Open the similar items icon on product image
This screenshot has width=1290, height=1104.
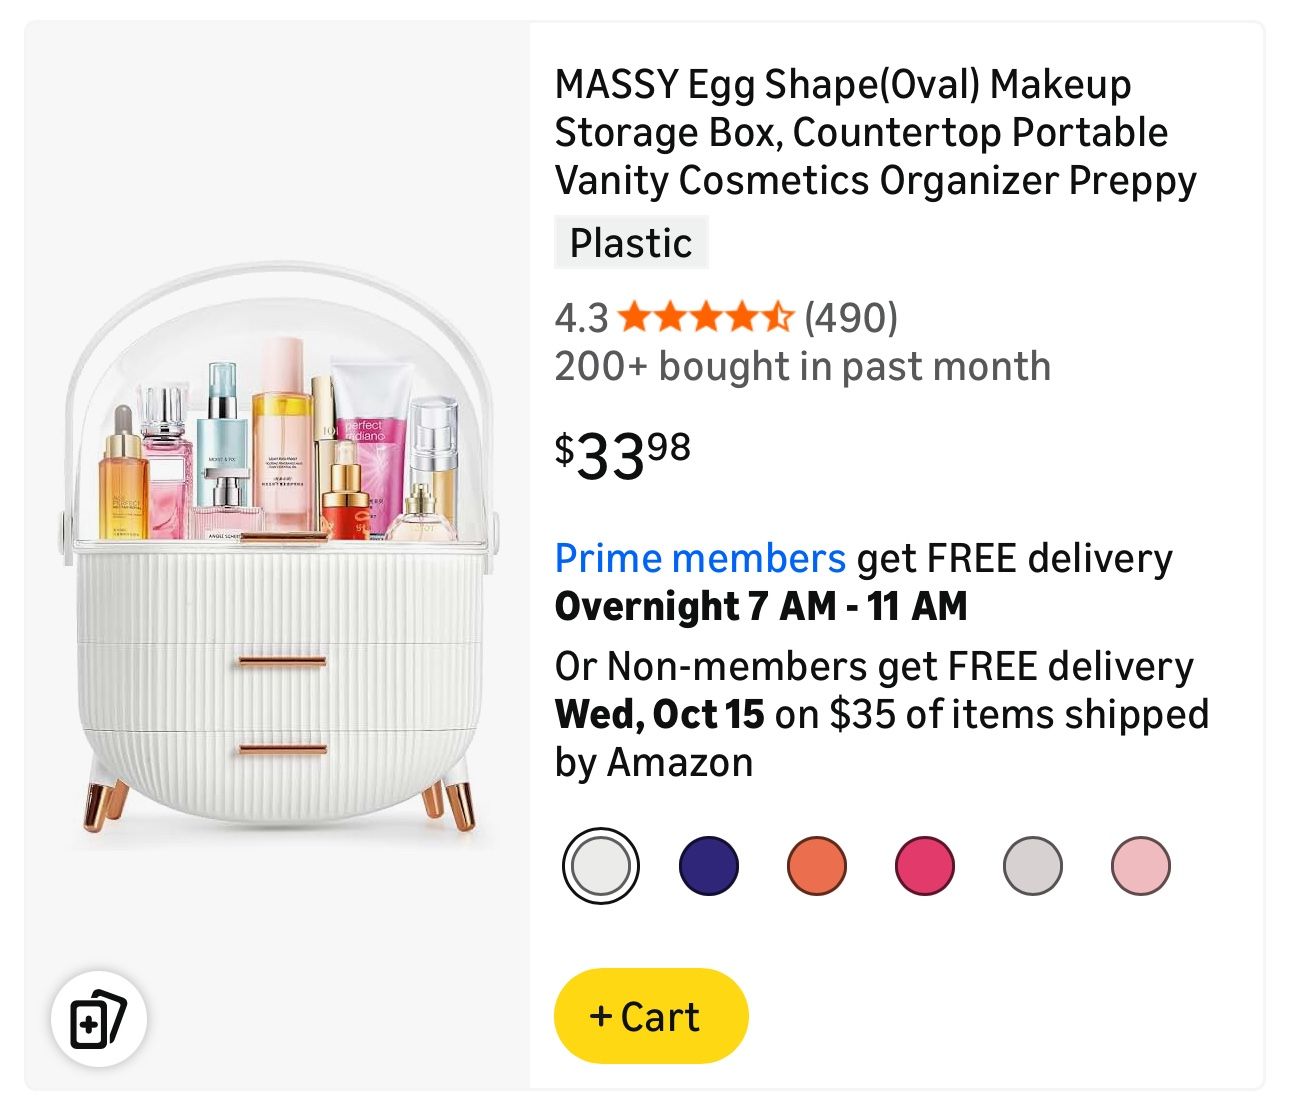pos(99,1019)
